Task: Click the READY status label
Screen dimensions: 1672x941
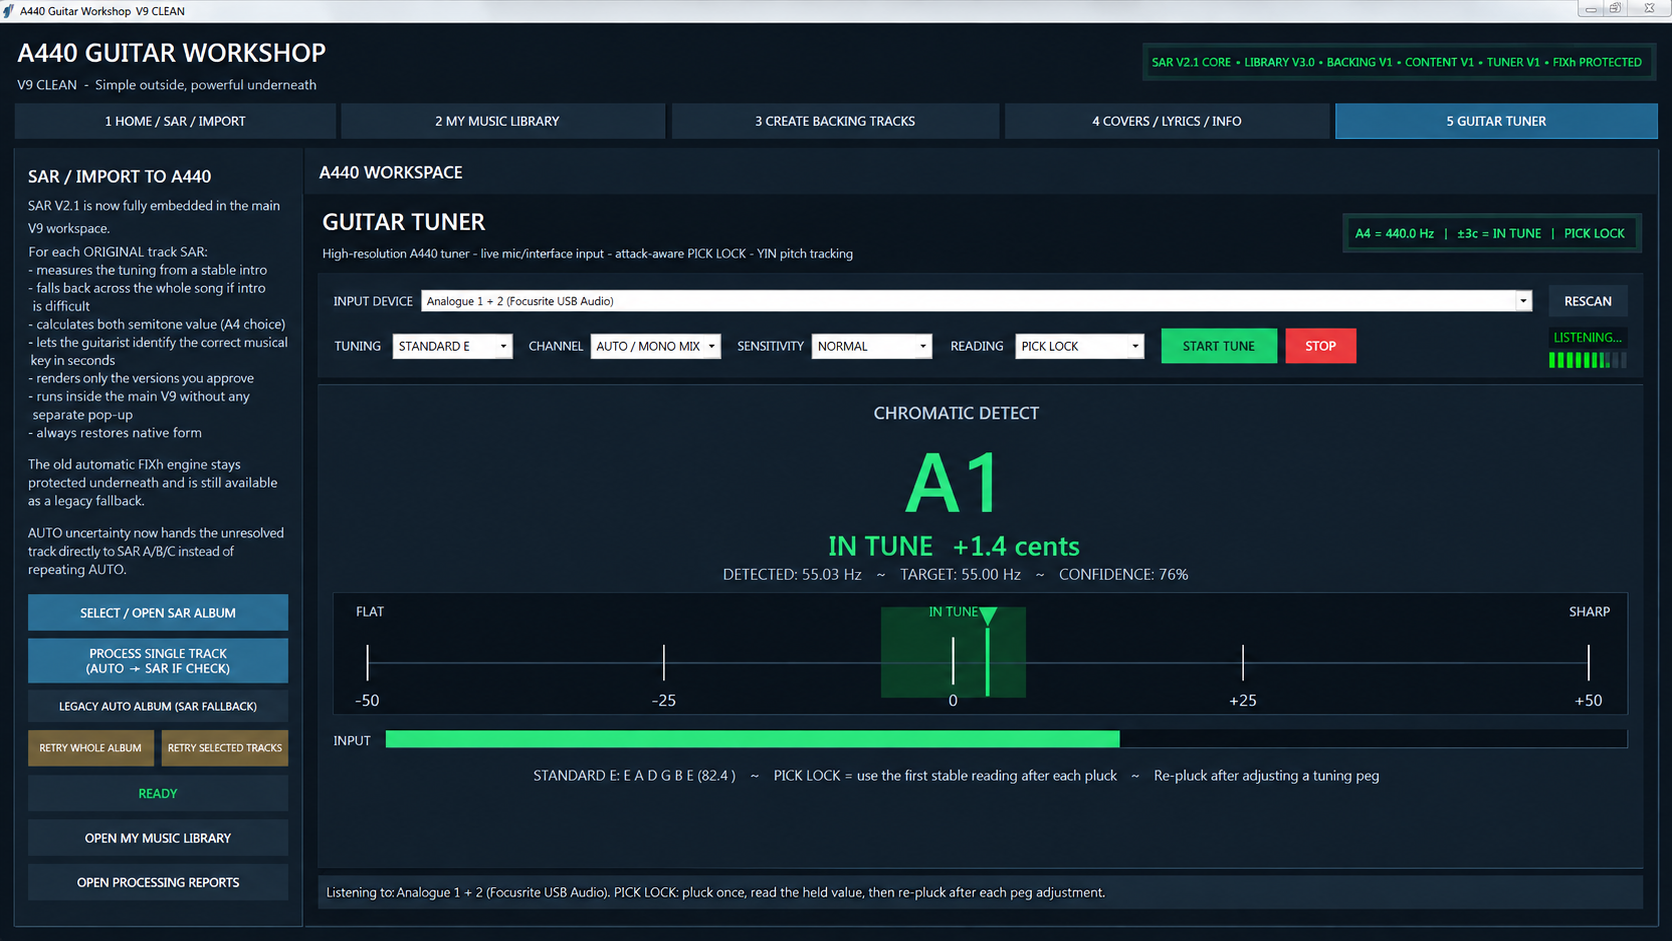Action: tap(158, 793)
